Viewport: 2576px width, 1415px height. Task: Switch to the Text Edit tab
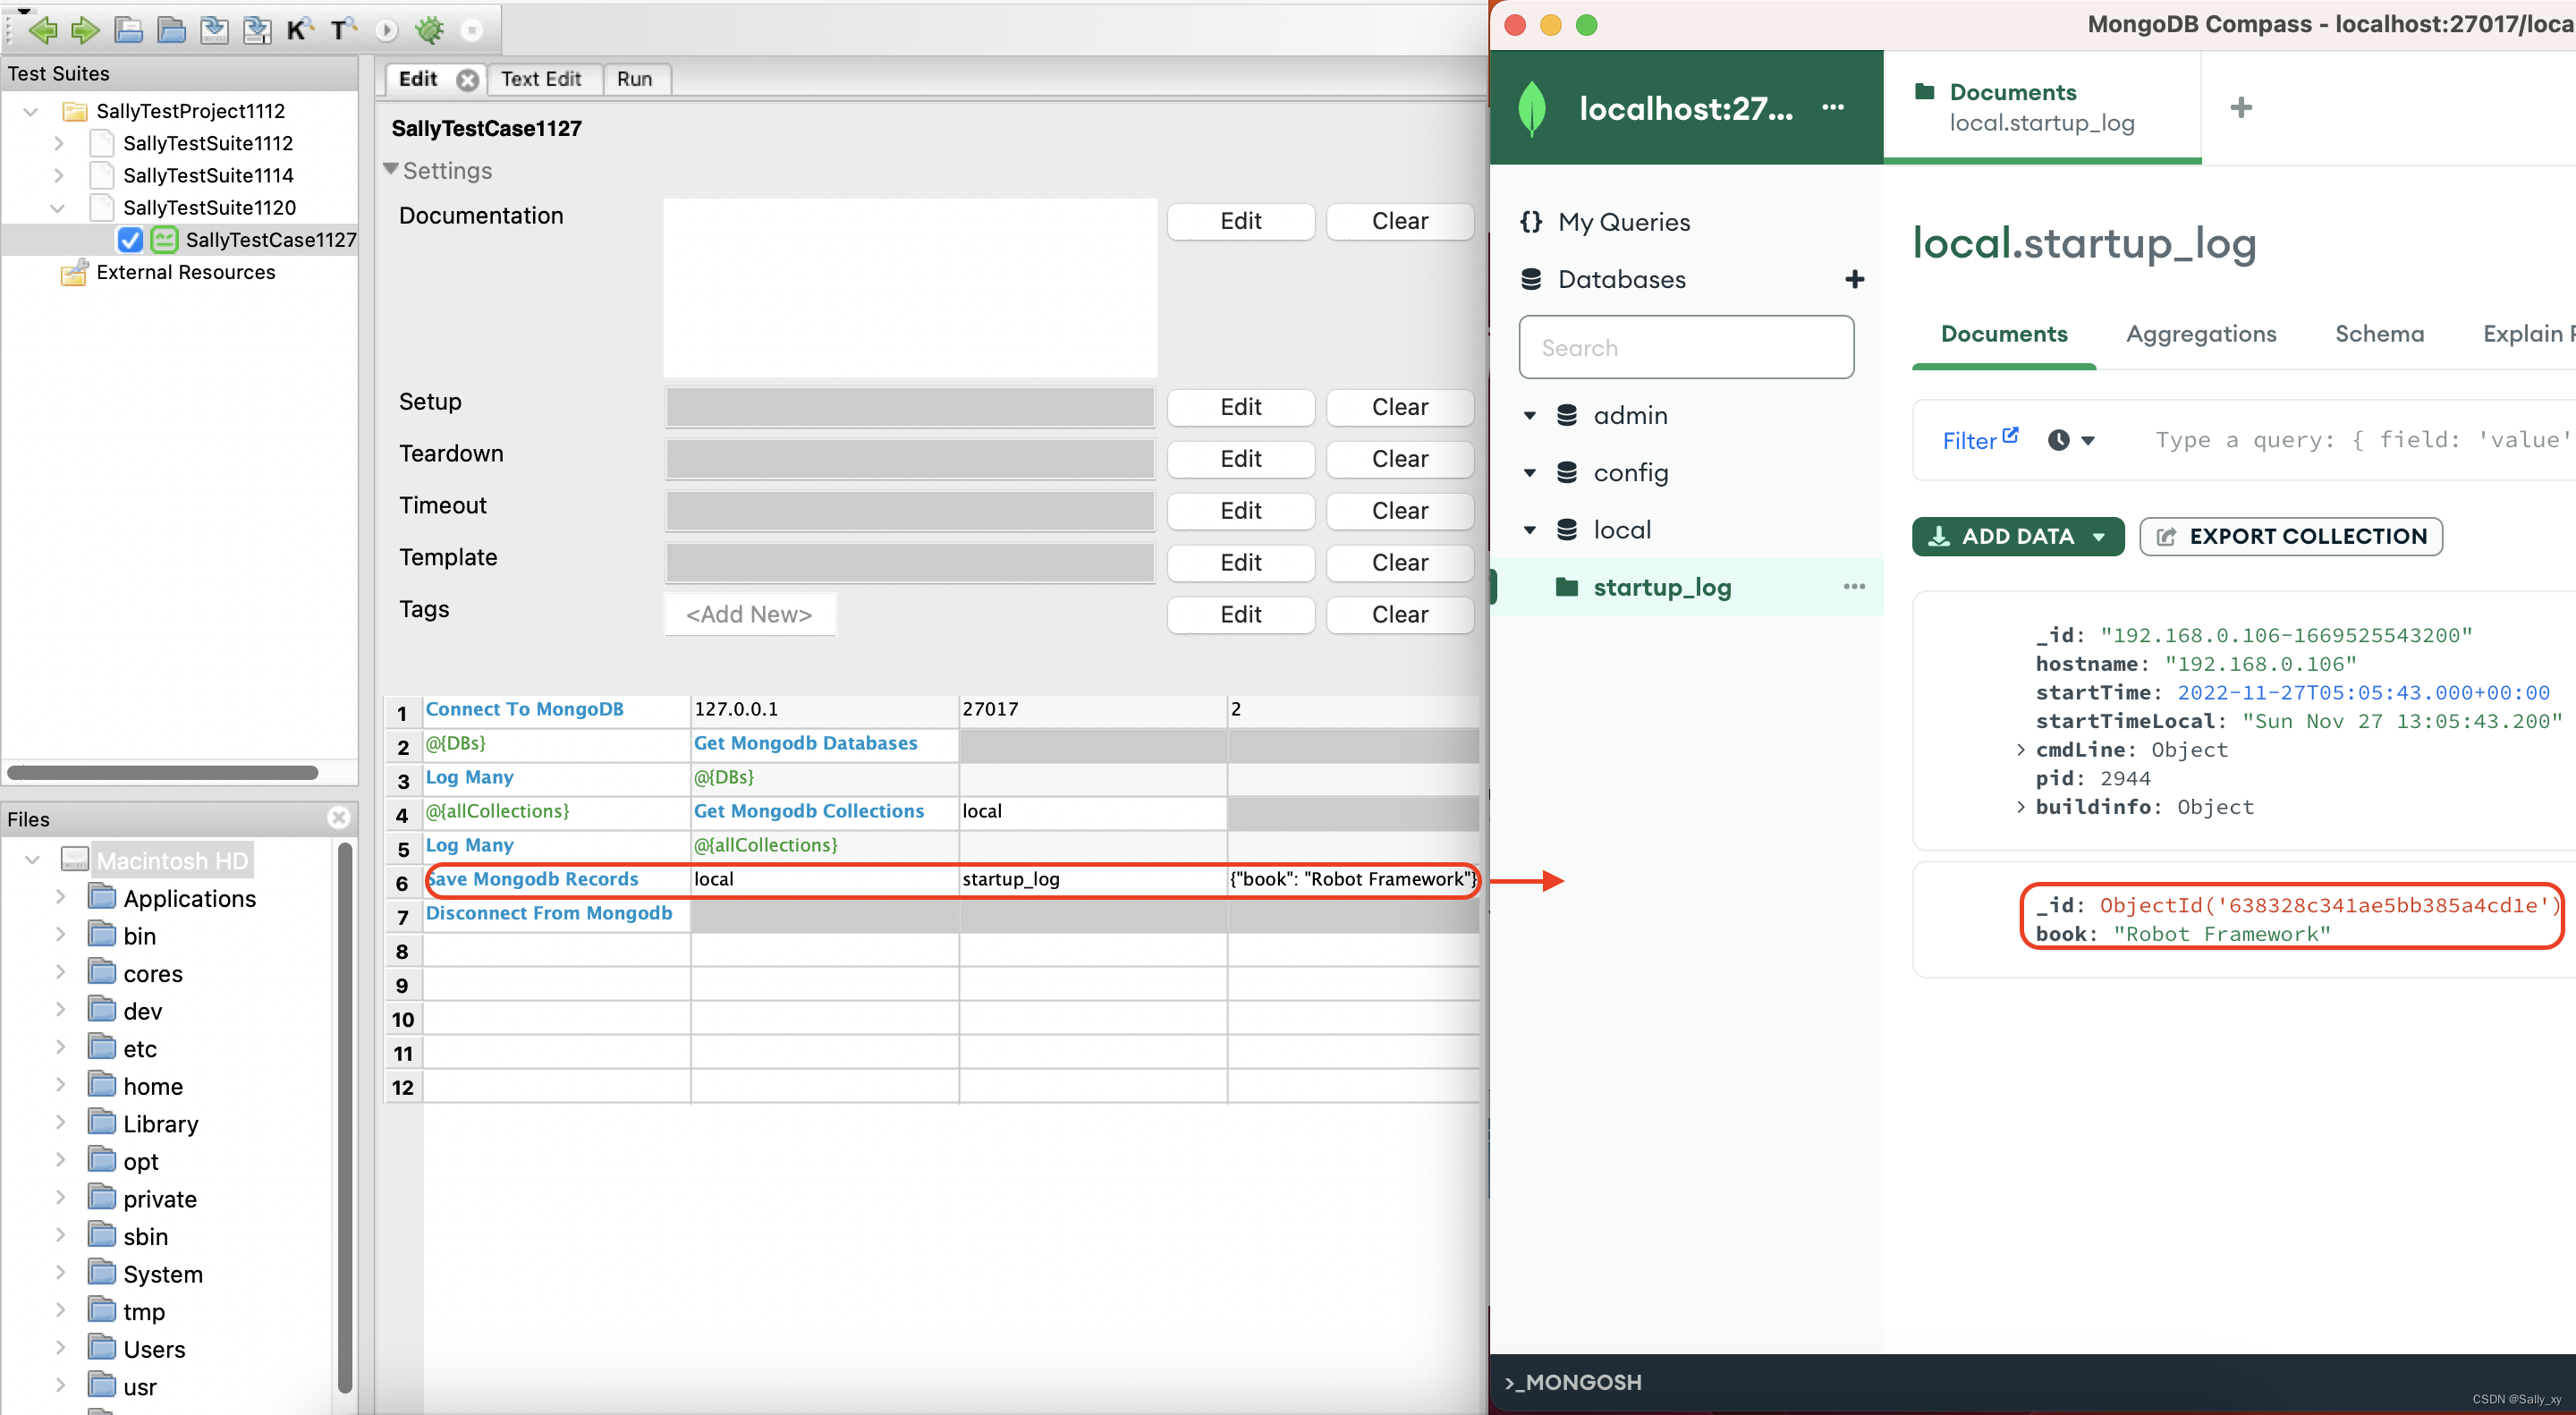pos(540,79)
